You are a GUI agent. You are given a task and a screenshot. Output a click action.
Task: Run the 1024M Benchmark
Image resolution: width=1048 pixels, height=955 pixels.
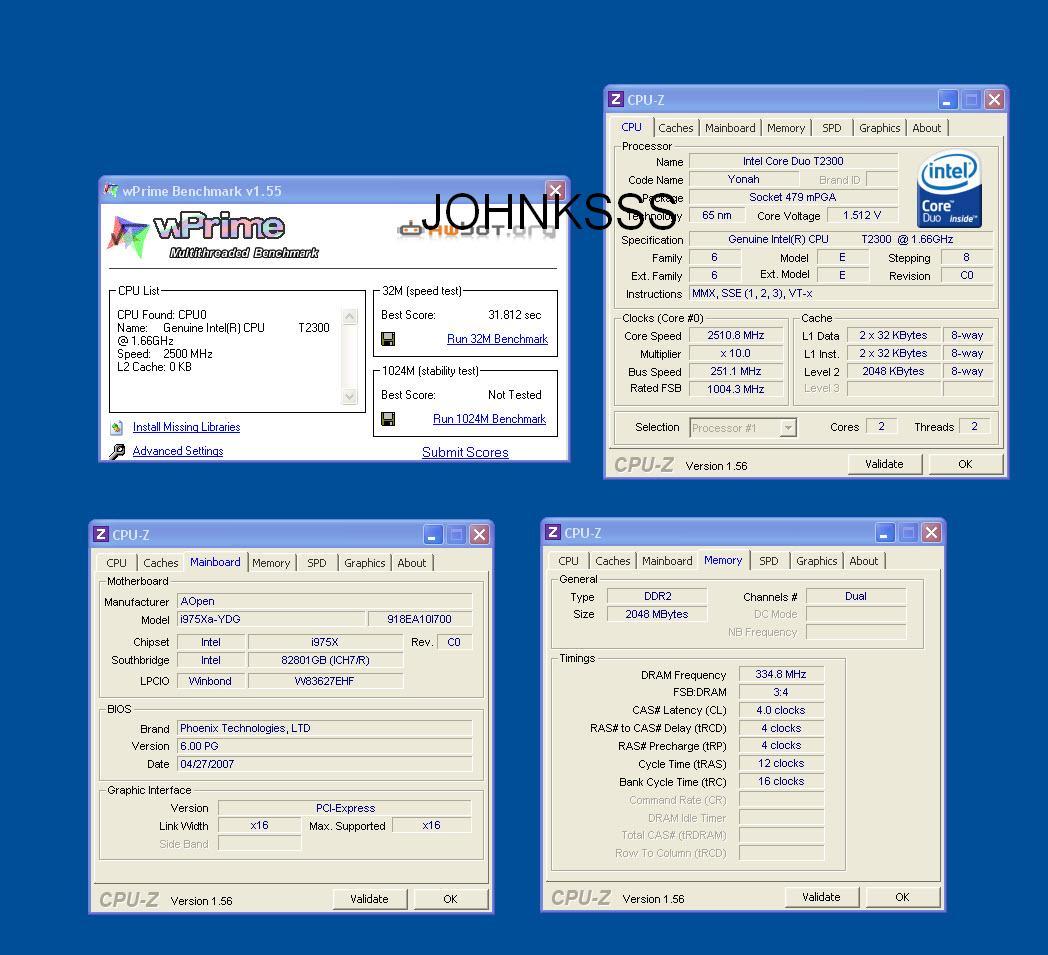(489, 419)
